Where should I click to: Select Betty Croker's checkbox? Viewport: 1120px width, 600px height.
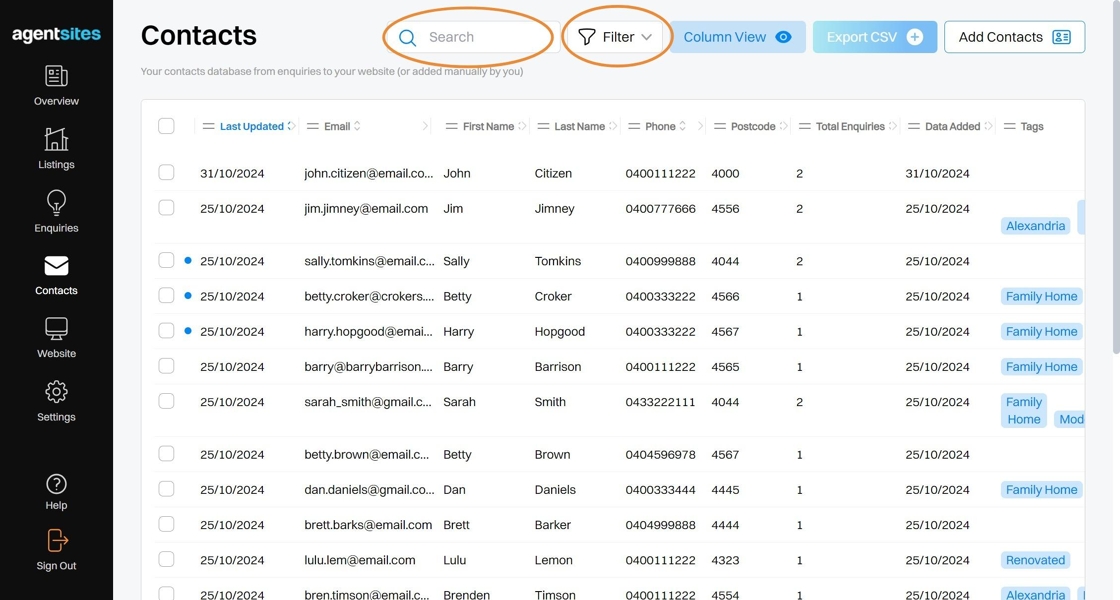[x=166, y=295]
